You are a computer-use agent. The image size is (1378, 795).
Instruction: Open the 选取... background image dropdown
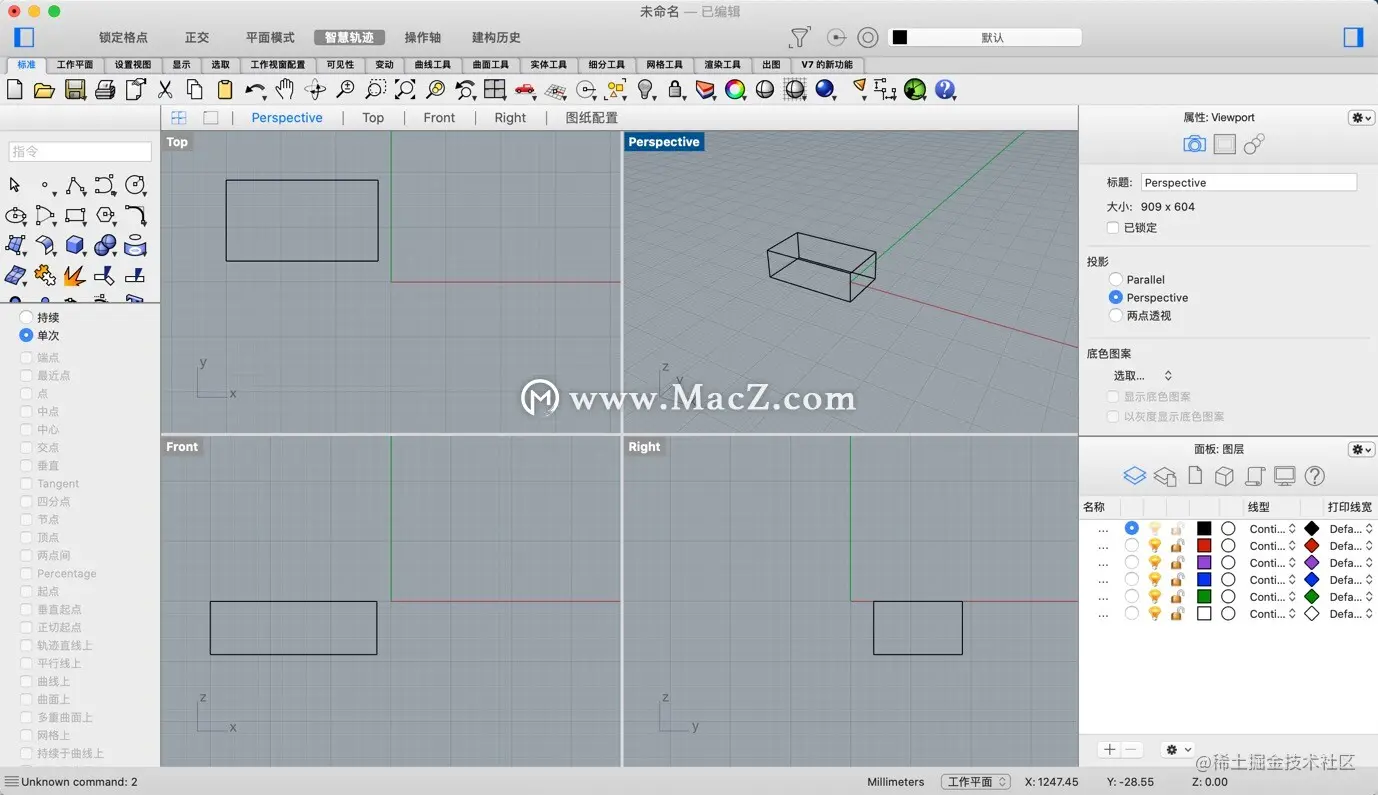pyautogui.click(x=1143, y=376)
